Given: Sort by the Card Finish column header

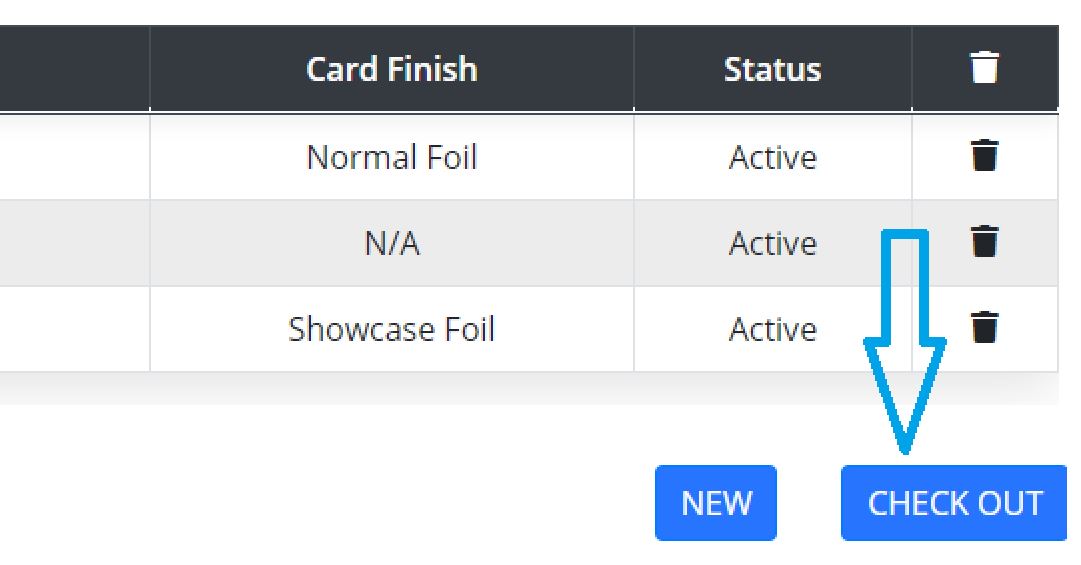Looking at the screenshot, I should (x=392, y=70).
